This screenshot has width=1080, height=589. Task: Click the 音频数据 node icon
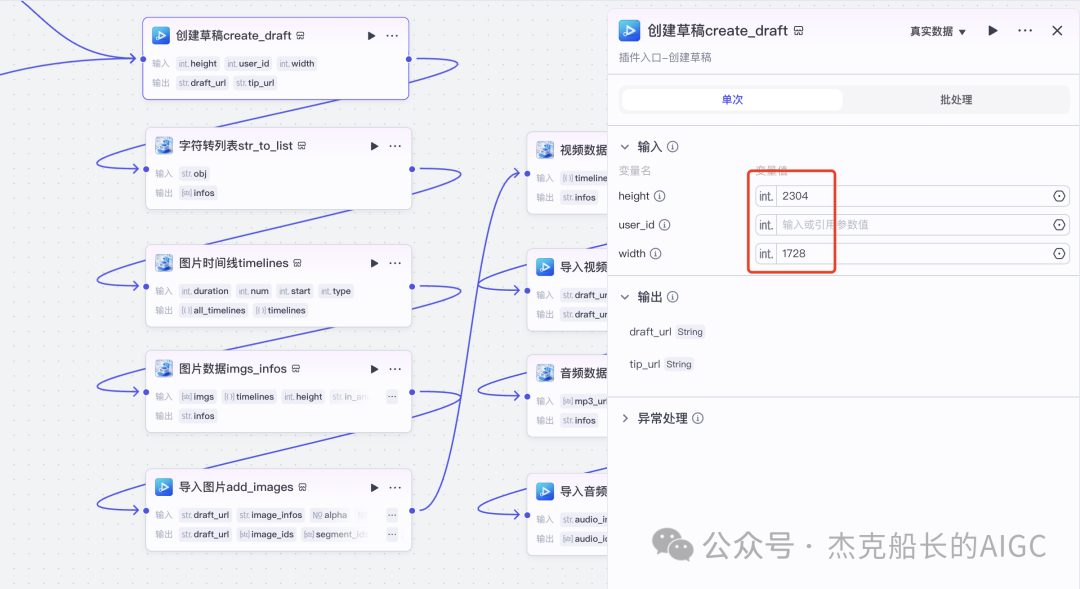545,373
